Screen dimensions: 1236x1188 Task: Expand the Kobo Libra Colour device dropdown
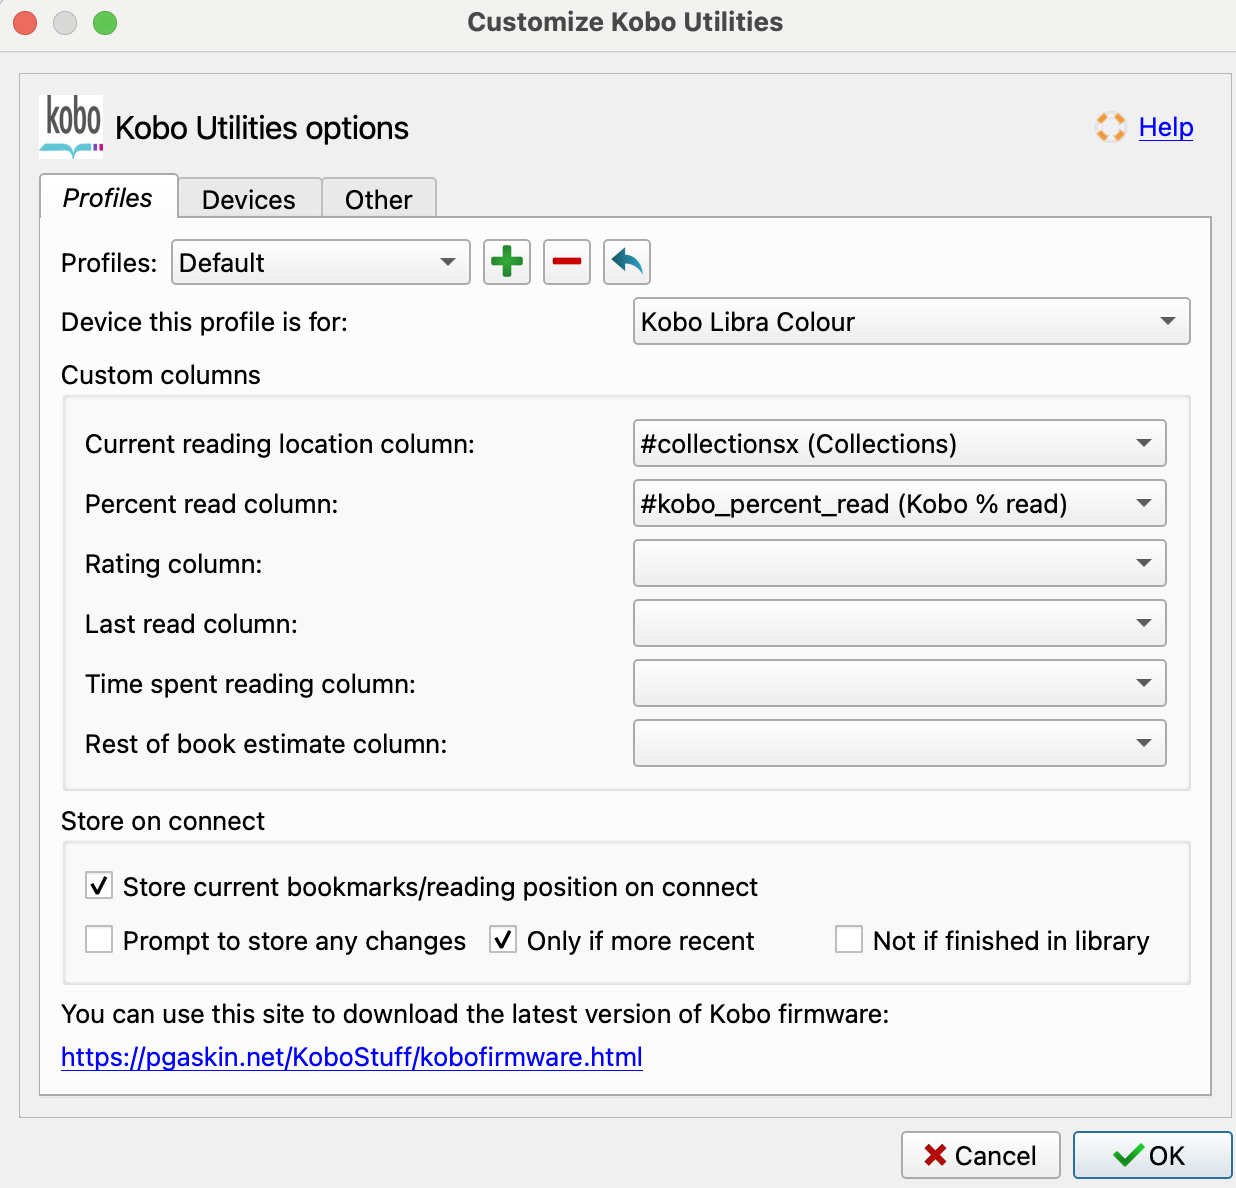pos(911,321)
